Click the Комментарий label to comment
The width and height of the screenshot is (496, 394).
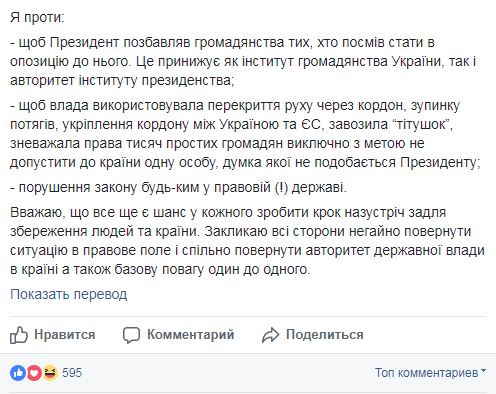(191, 335)
